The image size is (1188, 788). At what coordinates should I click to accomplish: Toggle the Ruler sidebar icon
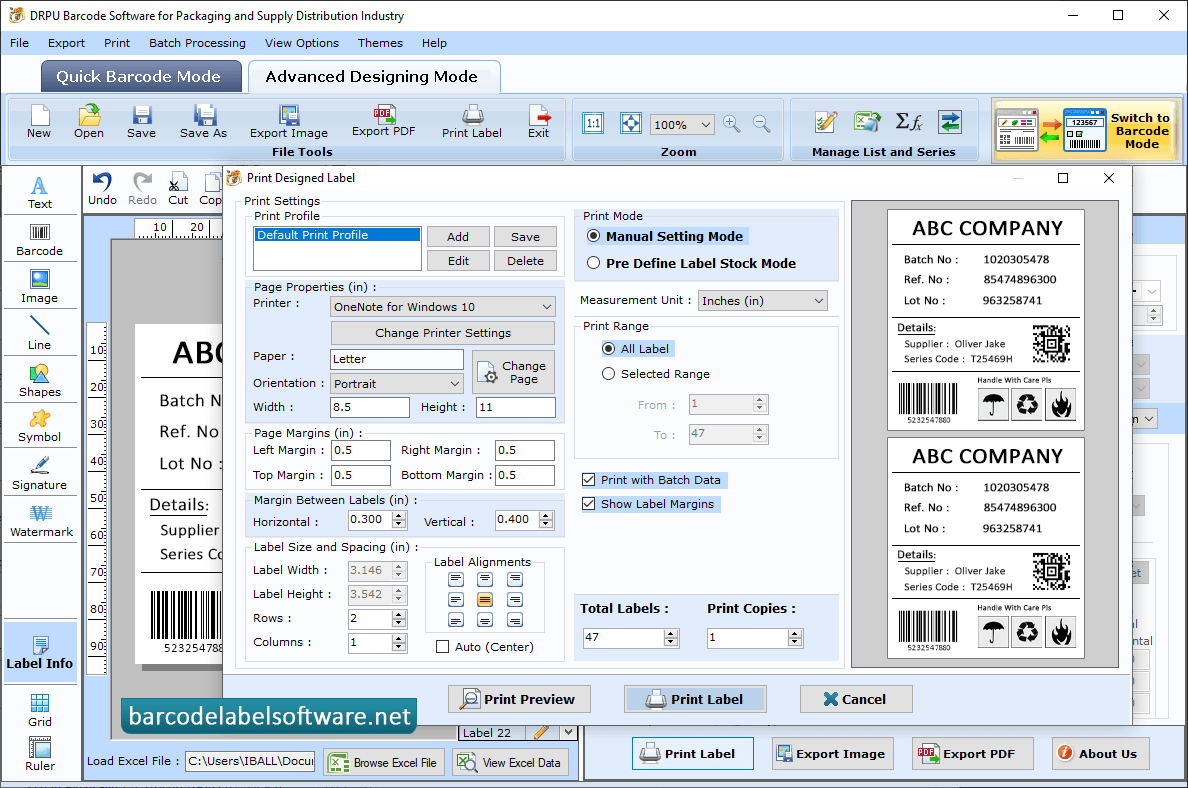click(x=39, y=755)
